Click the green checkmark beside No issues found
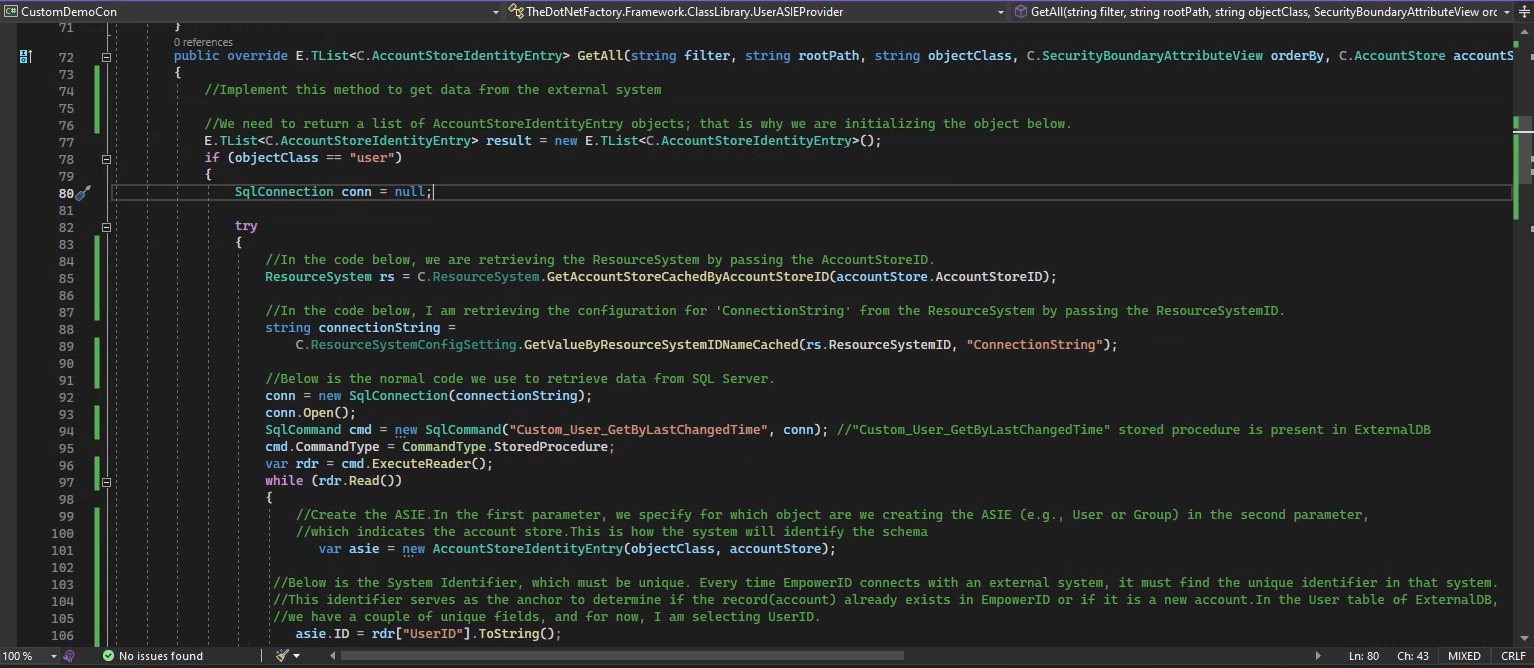 pyautogui.click(x=108, y=656)
